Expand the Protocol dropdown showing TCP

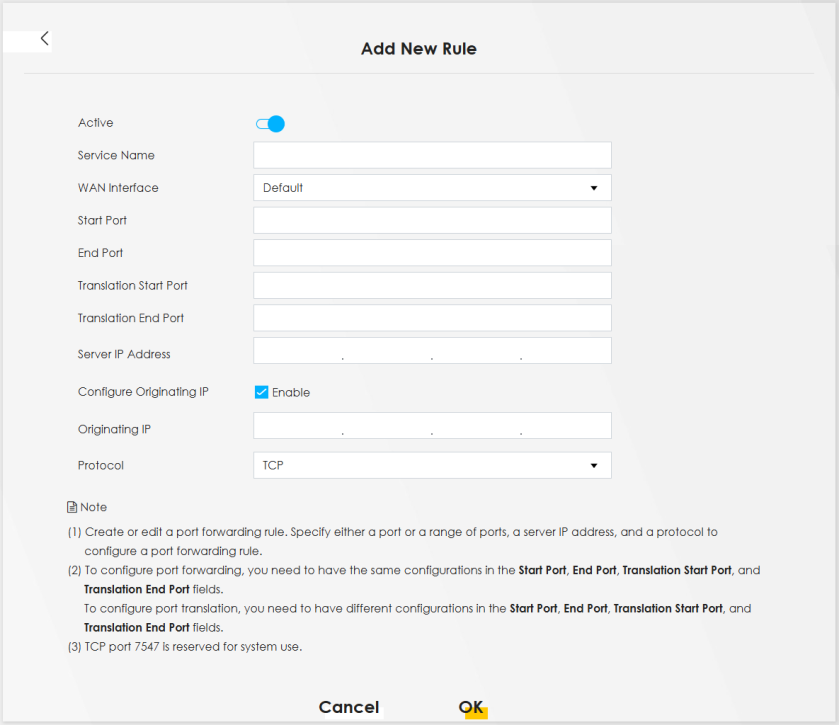[432, 465]
